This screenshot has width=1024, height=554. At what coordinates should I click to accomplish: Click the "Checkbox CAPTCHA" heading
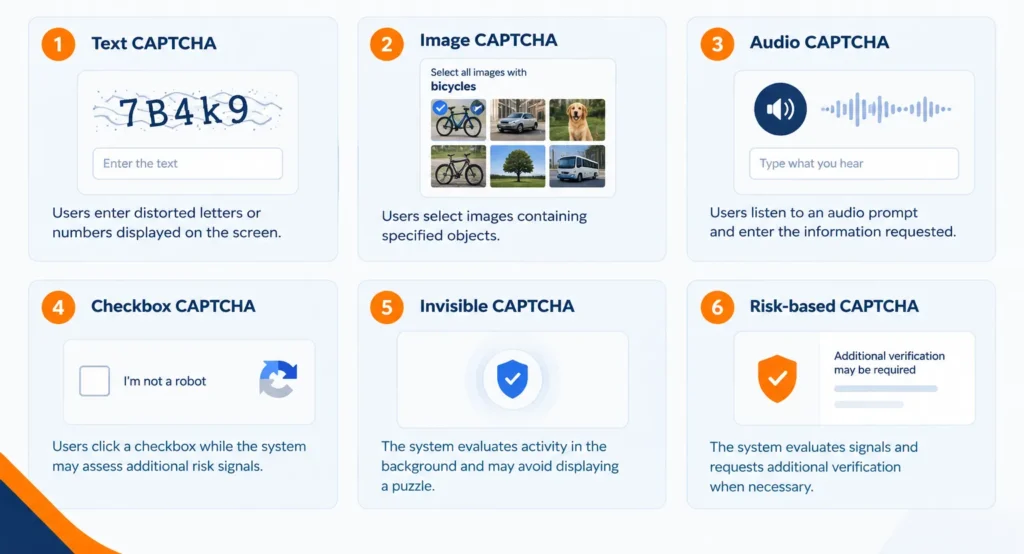[x=173, y=306]
